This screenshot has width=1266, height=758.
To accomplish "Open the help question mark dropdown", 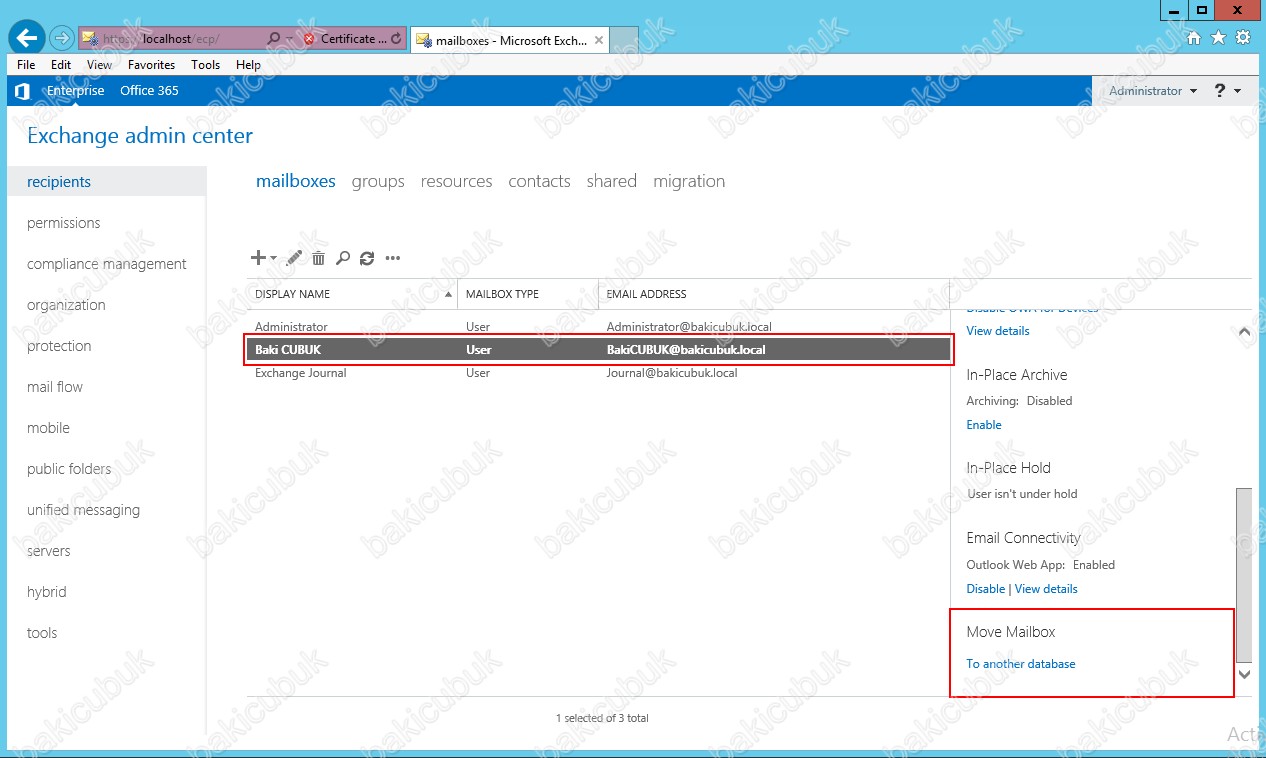I will [1227, 90].
